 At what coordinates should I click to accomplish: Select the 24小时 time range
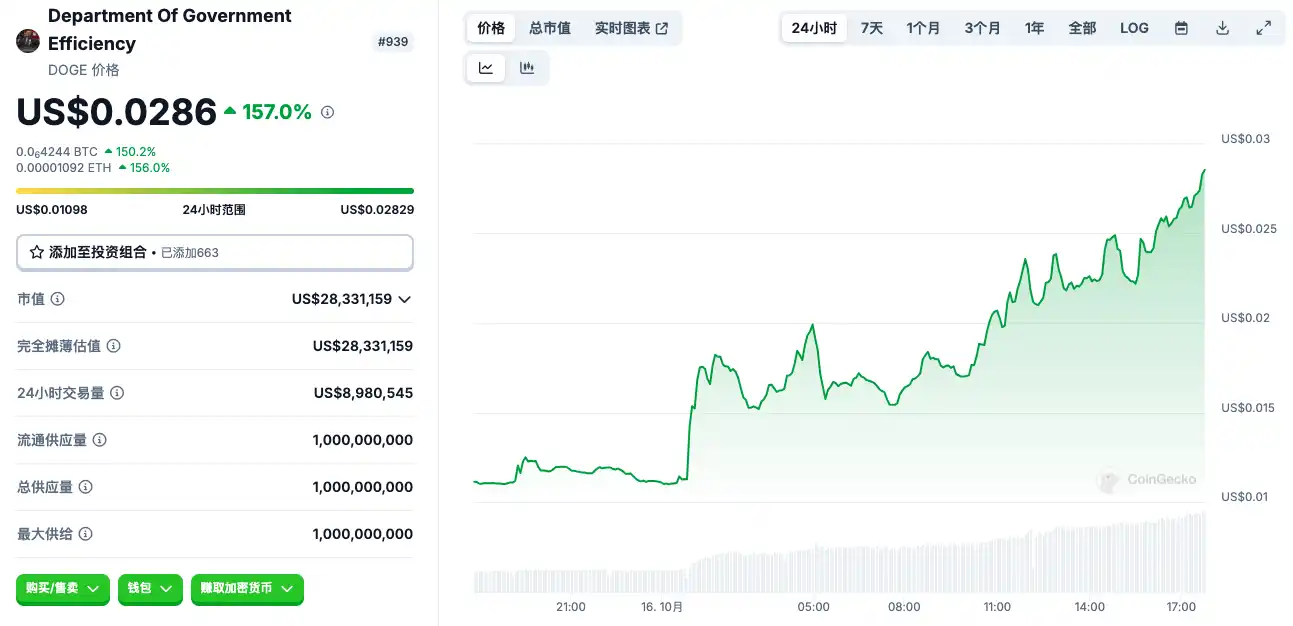pyautogui.click(x=814, y=28)
